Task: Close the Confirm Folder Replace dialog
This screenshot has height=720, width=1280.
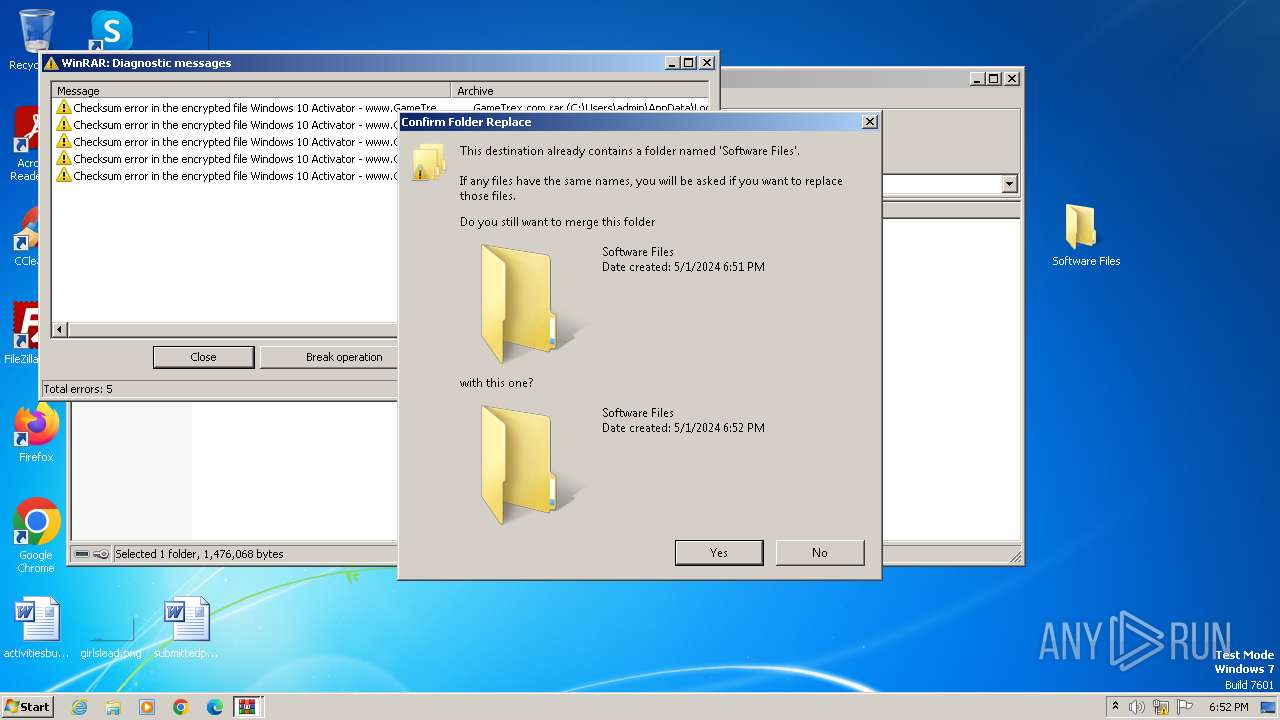Action: tap(869, 122)
